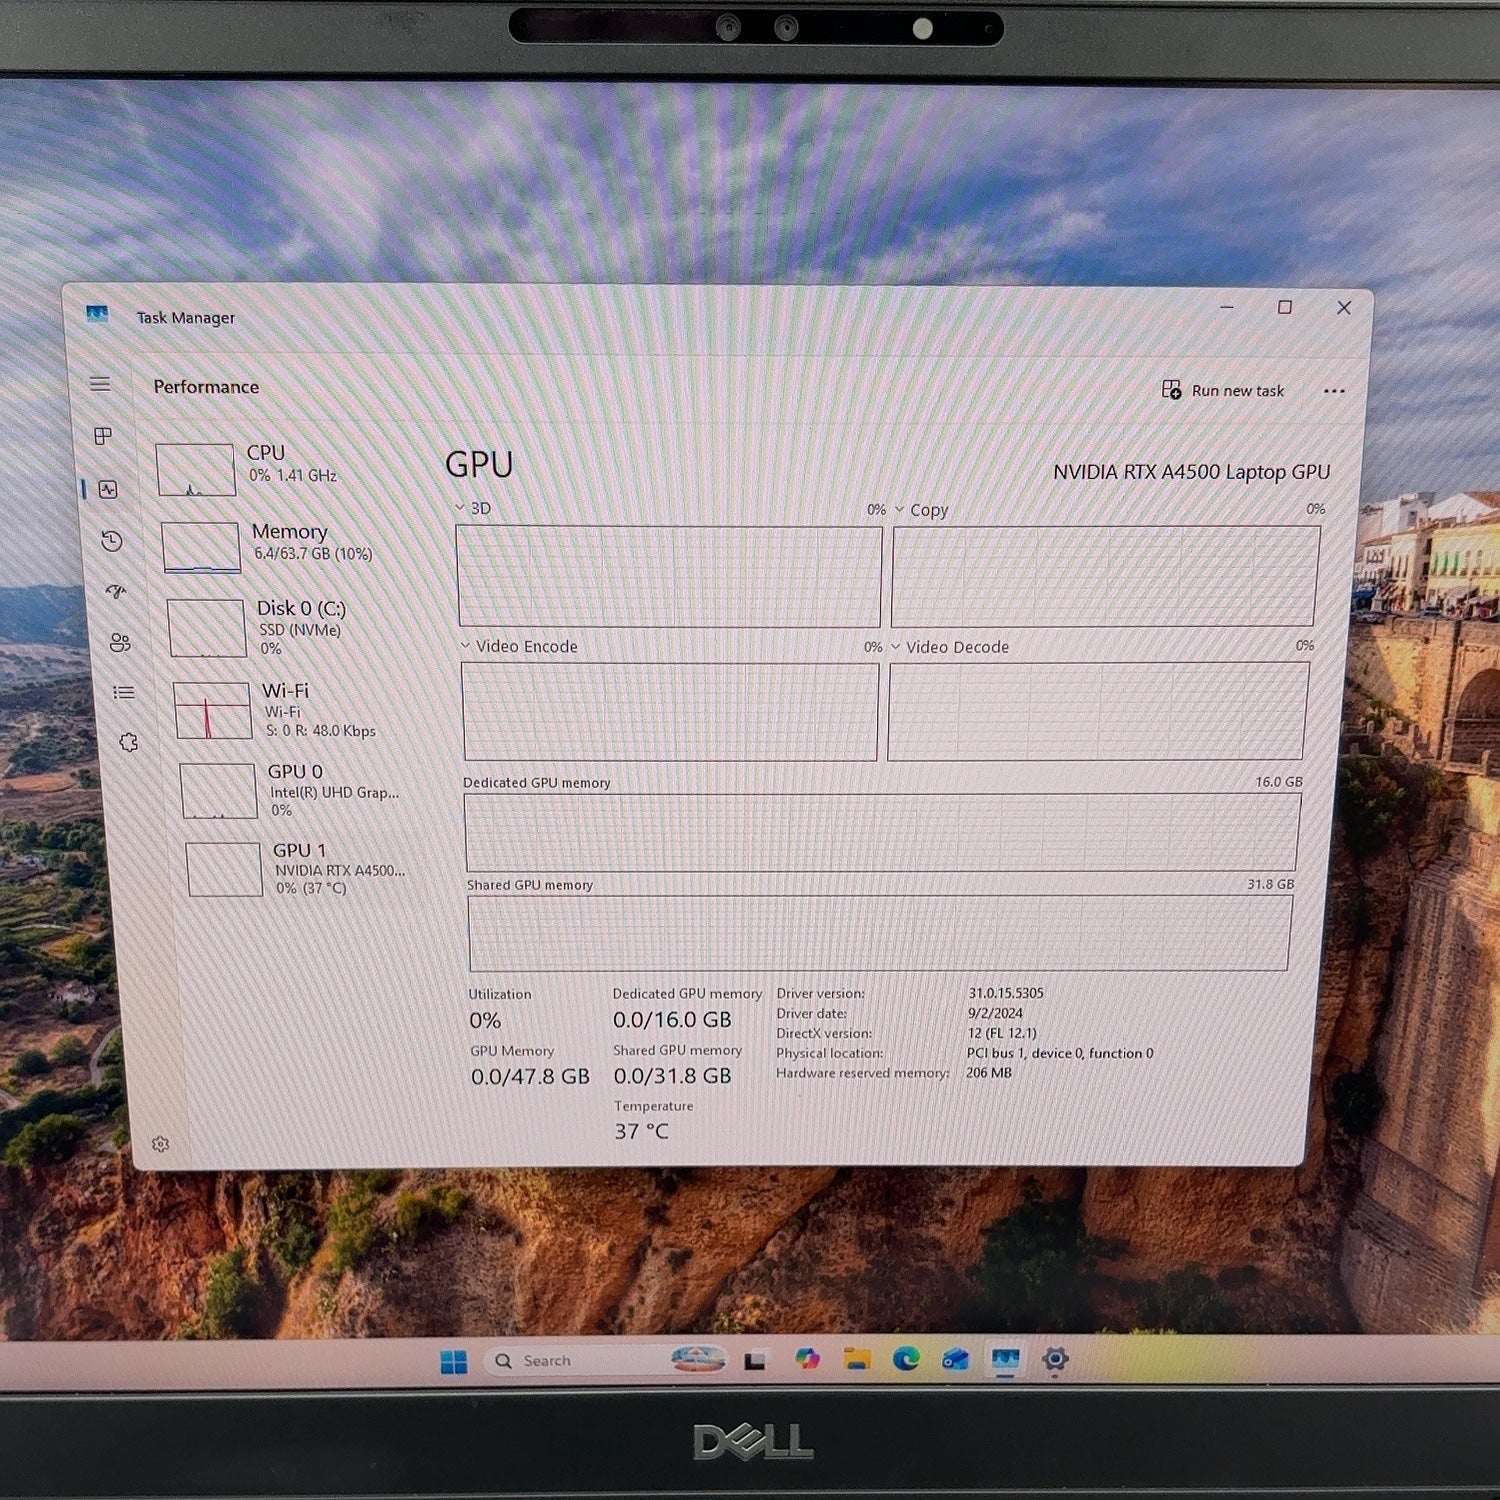Click the taskbar Search box
Image resolution: width=1500 pixels, height=1500 pixels.
pos(604,1361)
